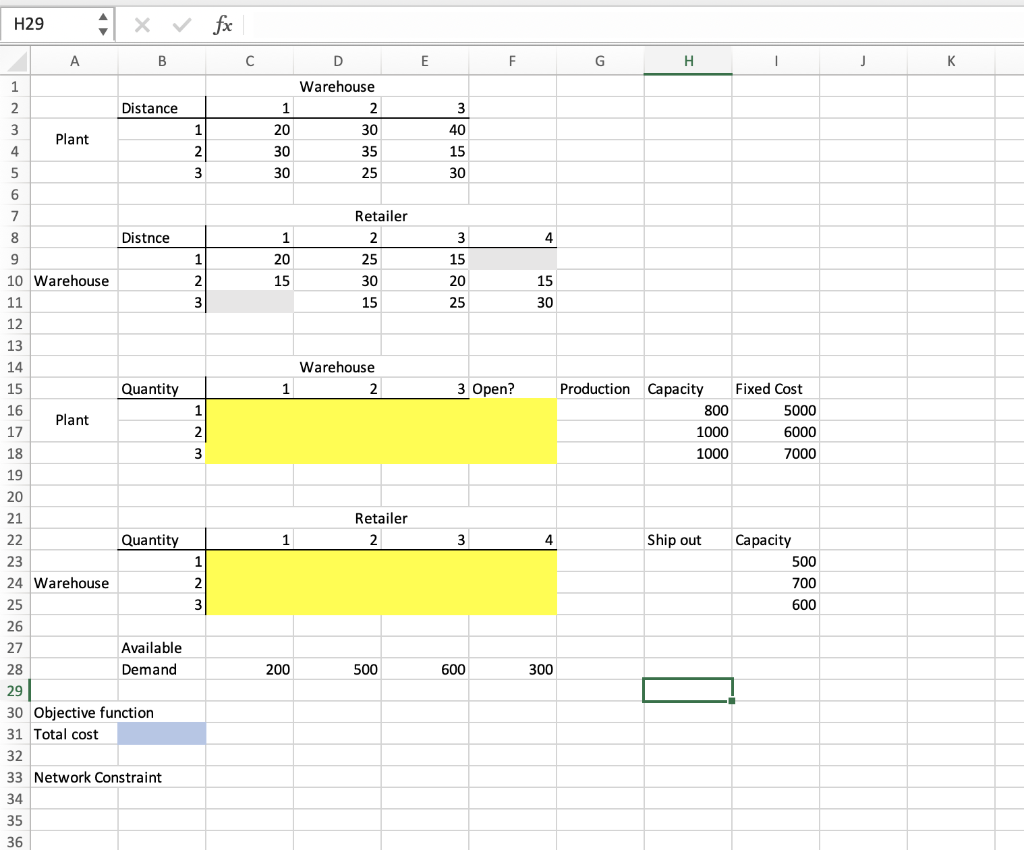Select the row 29 header
The height and width of the screenshot is (850, 1024).
14,690
